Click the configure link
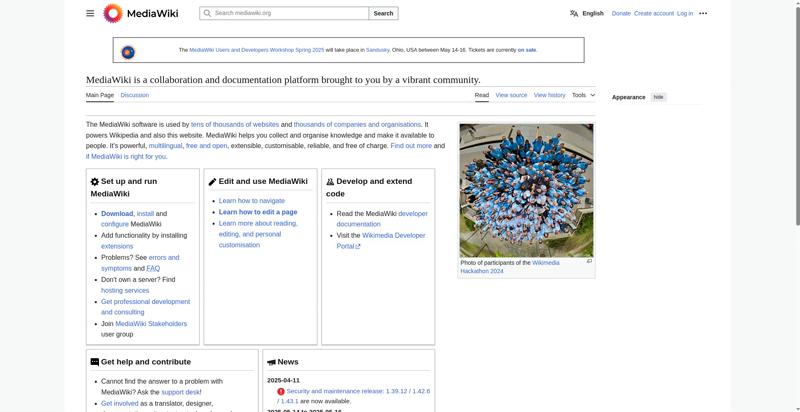This screenshot has height=412, width=800. (x=115, y=224)
